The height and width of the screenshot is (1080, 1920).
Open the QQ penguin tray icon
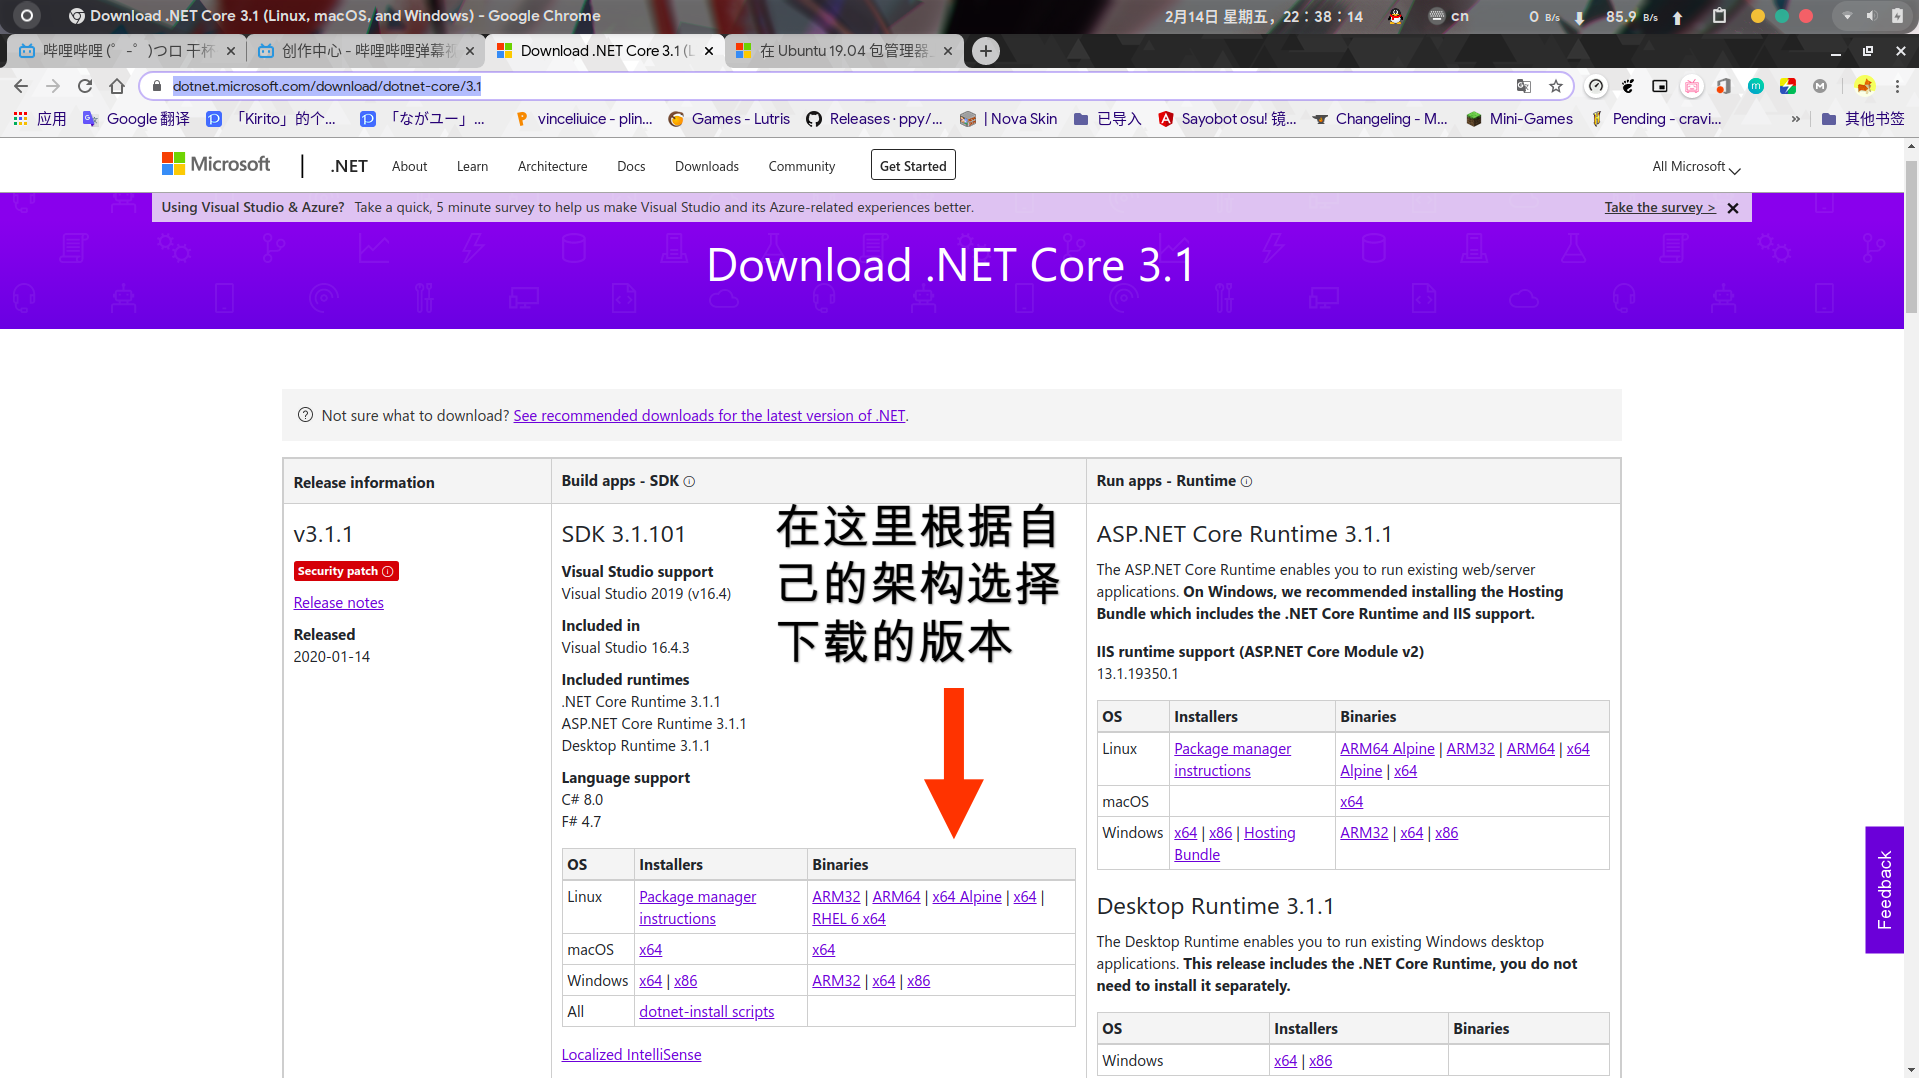1395,16
